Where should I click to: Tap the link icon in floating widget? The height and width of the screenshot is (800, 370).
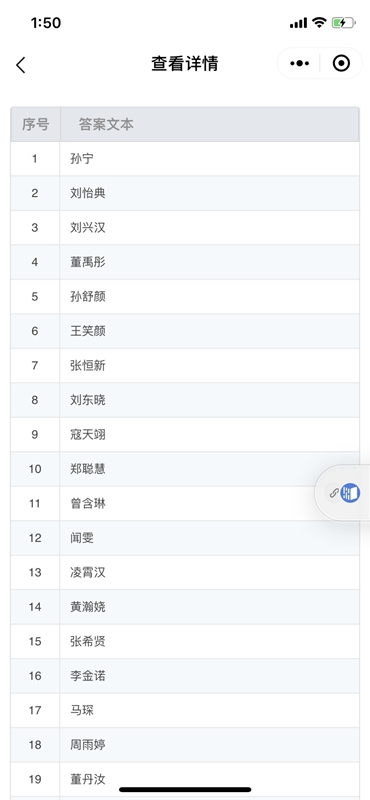[x=333, y=493]
